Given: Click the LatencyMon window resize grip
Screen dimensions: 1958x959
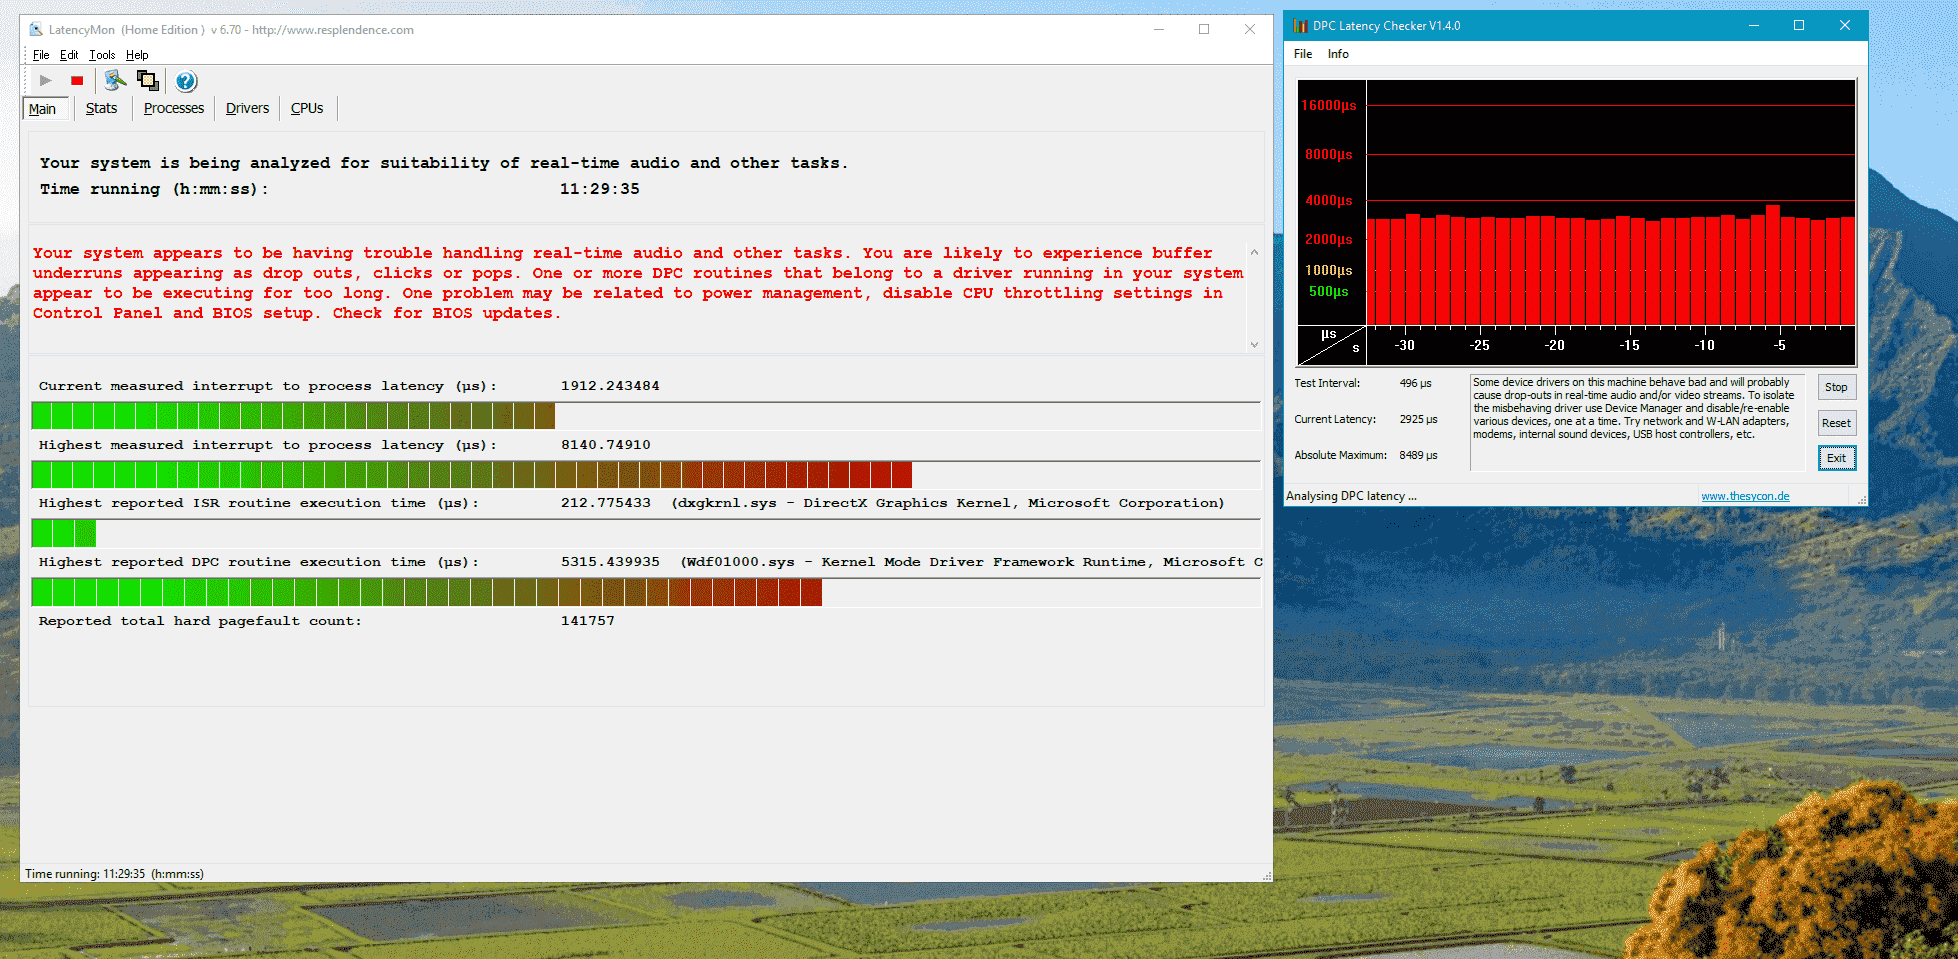Looking at the screenshot, I should click(x=1266, y=875).
